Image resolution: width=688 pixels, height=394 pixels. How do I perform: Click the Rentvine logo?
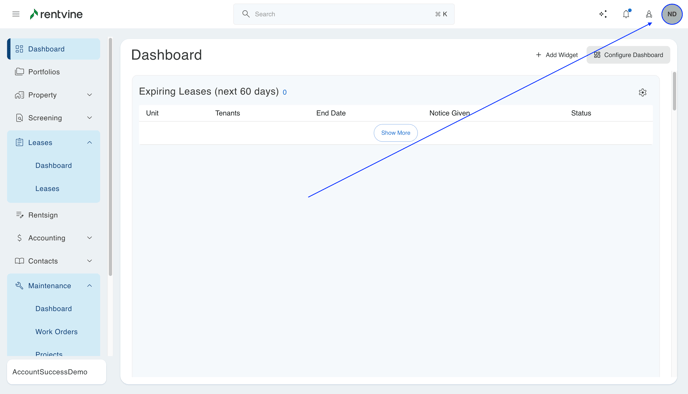[x=56, y=14]
